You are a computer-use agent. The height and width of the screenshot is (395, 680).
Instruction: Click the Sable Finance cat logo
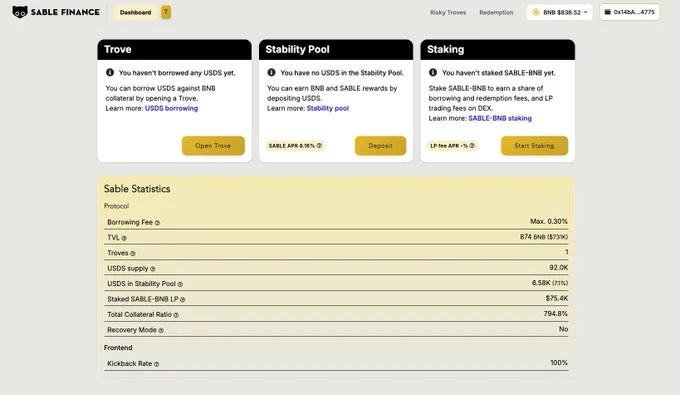pos(20,12)
